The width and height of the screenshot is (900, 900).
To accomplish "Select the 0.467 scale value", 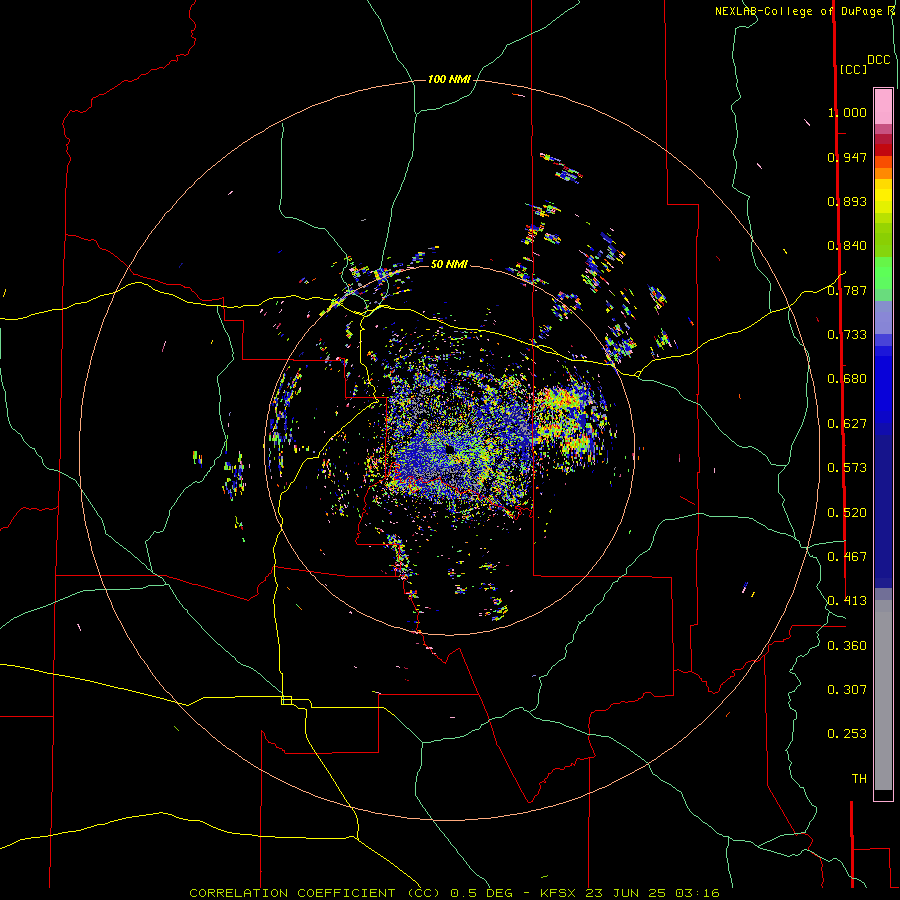I will pyautogui.click(x=847, y=557).
